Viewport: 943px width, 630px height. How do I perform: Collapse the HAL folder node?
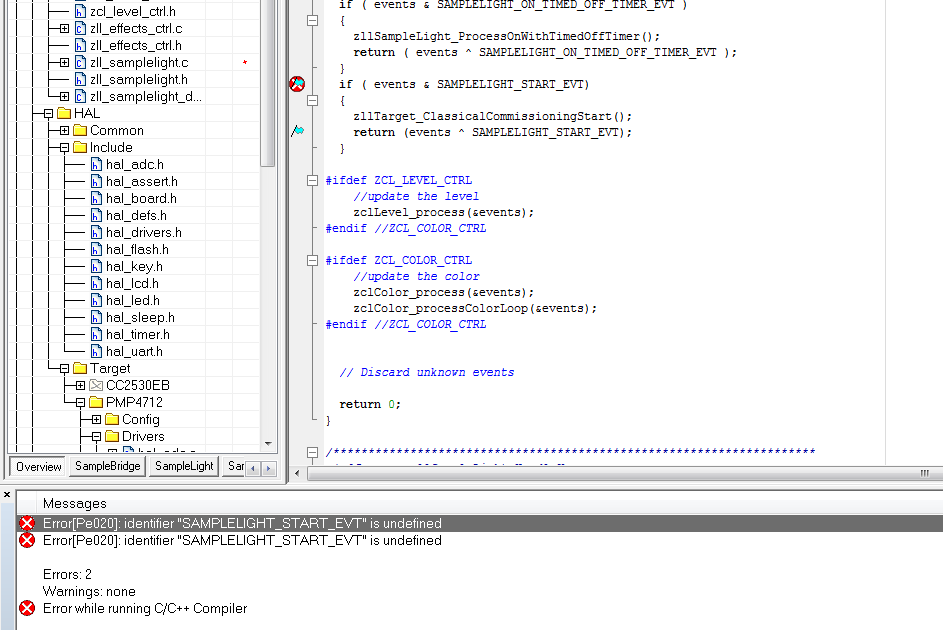pos(49,114)
